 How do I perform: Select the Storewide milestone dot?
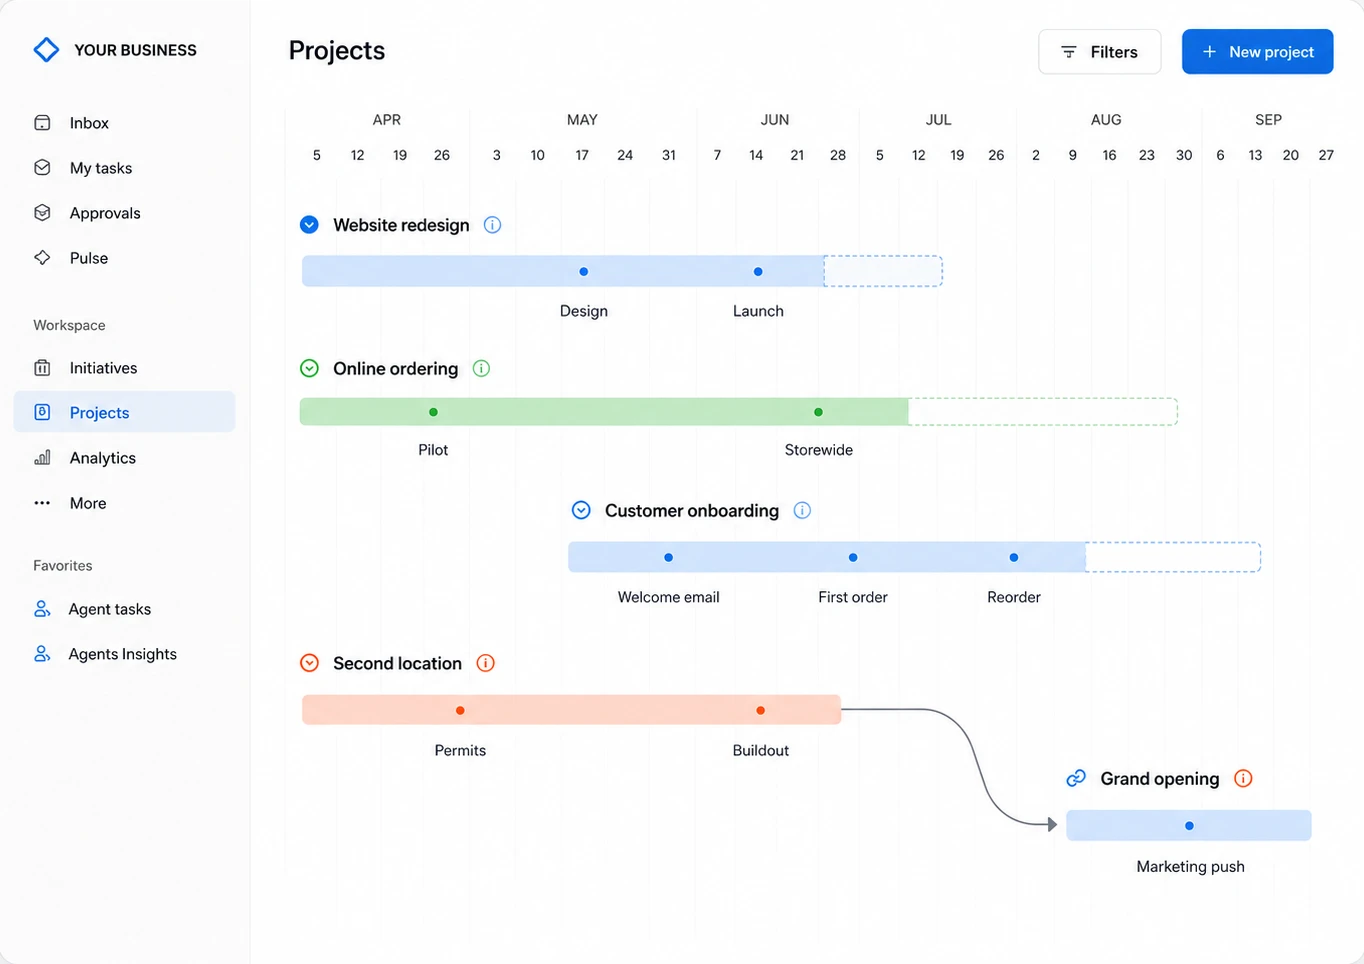click(818, 412)
